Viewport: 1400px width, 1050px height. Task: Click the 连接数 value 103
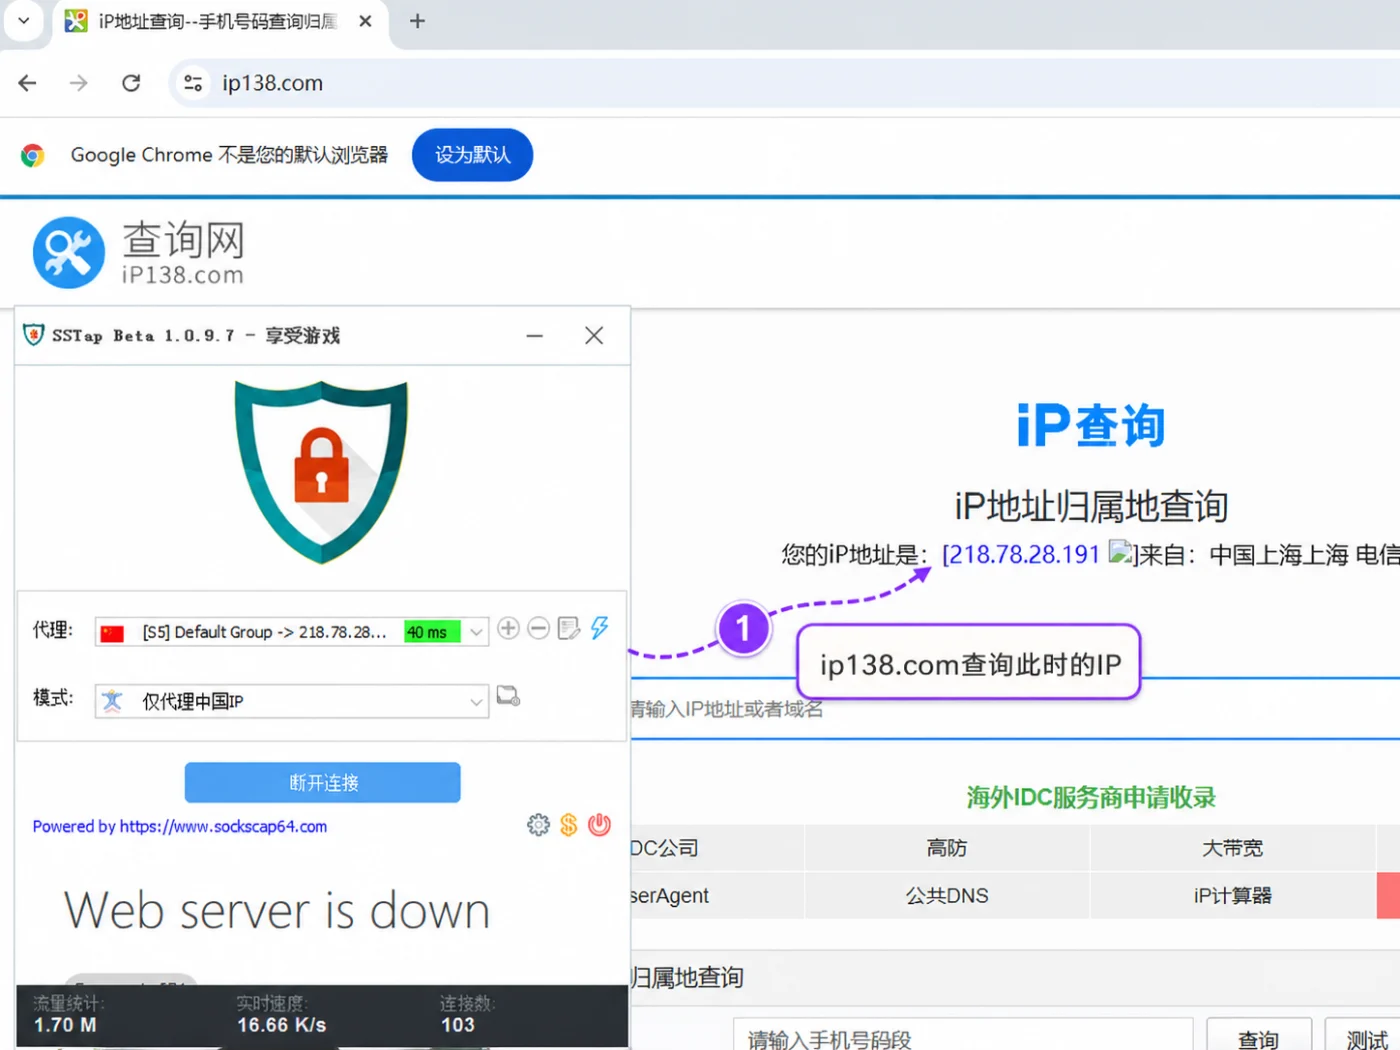pyautogui.click(x=457, y=1025)
